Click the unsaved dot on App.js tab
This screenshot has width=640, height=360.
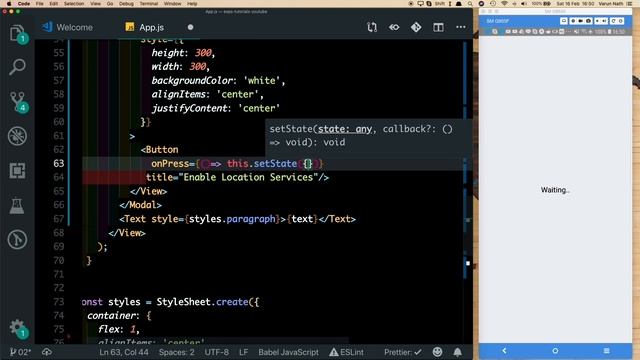[x=190, y=27]
